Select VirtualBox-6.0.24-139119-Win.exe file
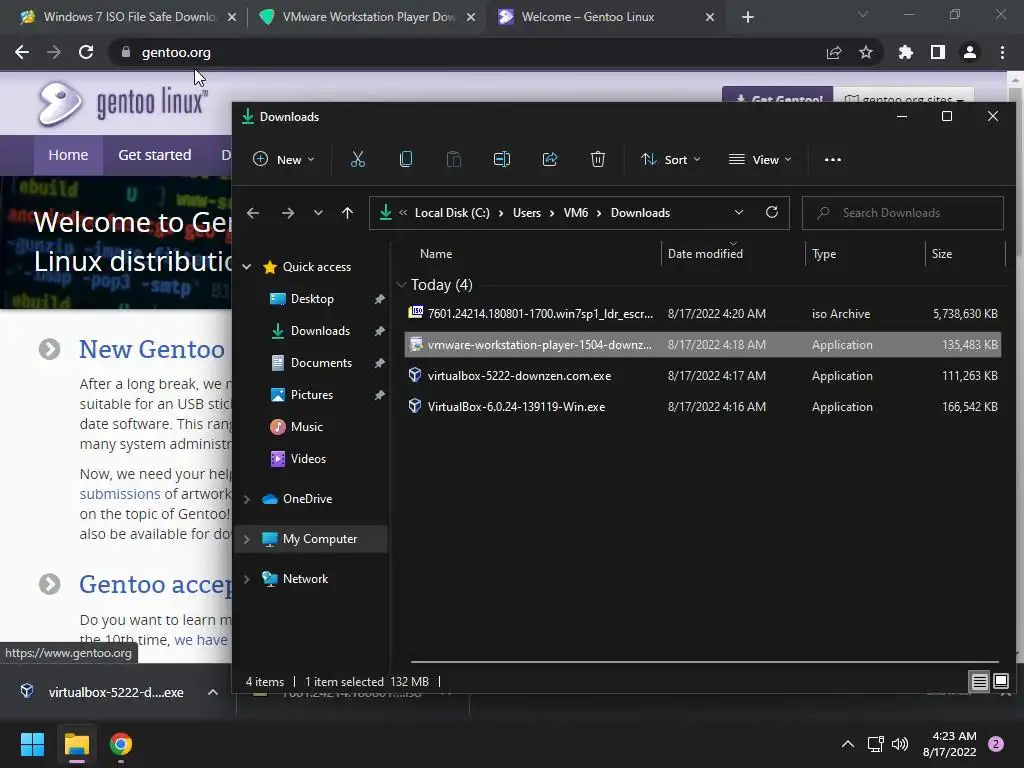1024x768 pixels. (x=703, y=406)
